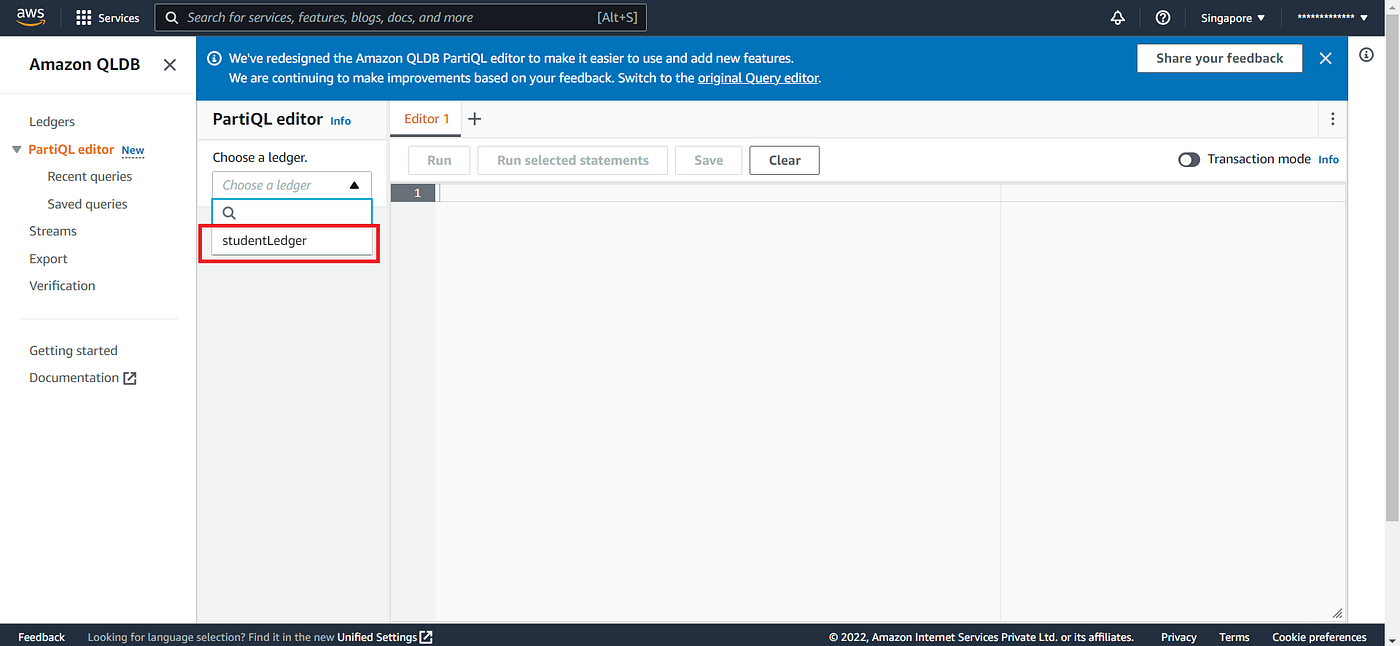Click the AWS home logo
Screen dimensions: 1400x646
coord(30,17)
